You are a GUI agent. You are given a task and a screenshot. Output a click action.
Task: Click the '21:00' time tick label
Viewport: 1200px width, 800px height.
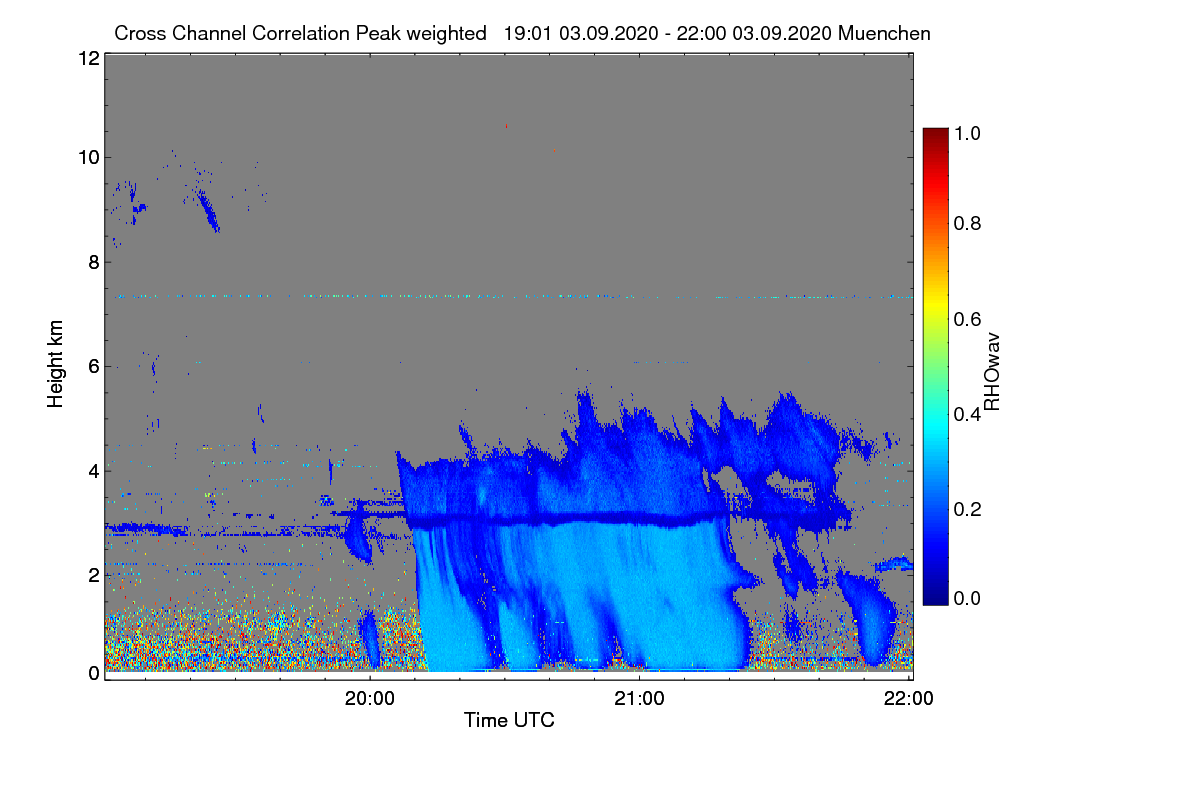(x=639, y=697)
